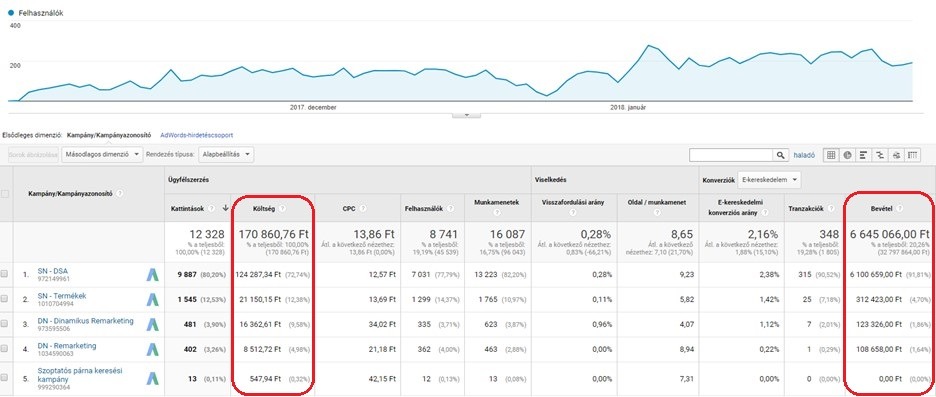The width and height of the screenshot is (936, 397).
Task: Click the help icon next to Kattintások
Action: tap(212, 208)
